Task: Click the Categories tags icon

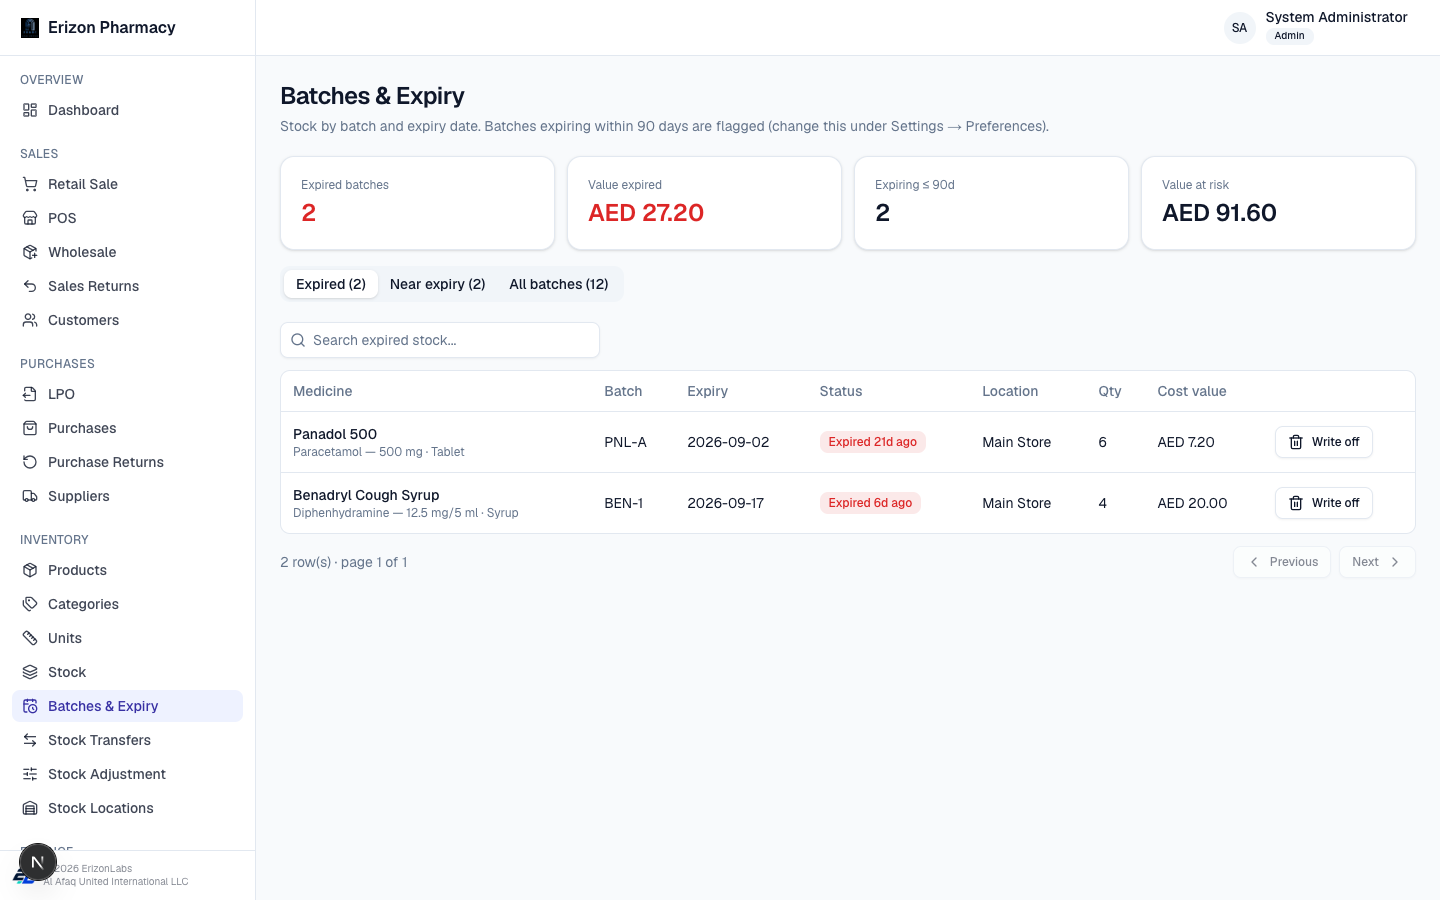Action: tap(30, 604)
